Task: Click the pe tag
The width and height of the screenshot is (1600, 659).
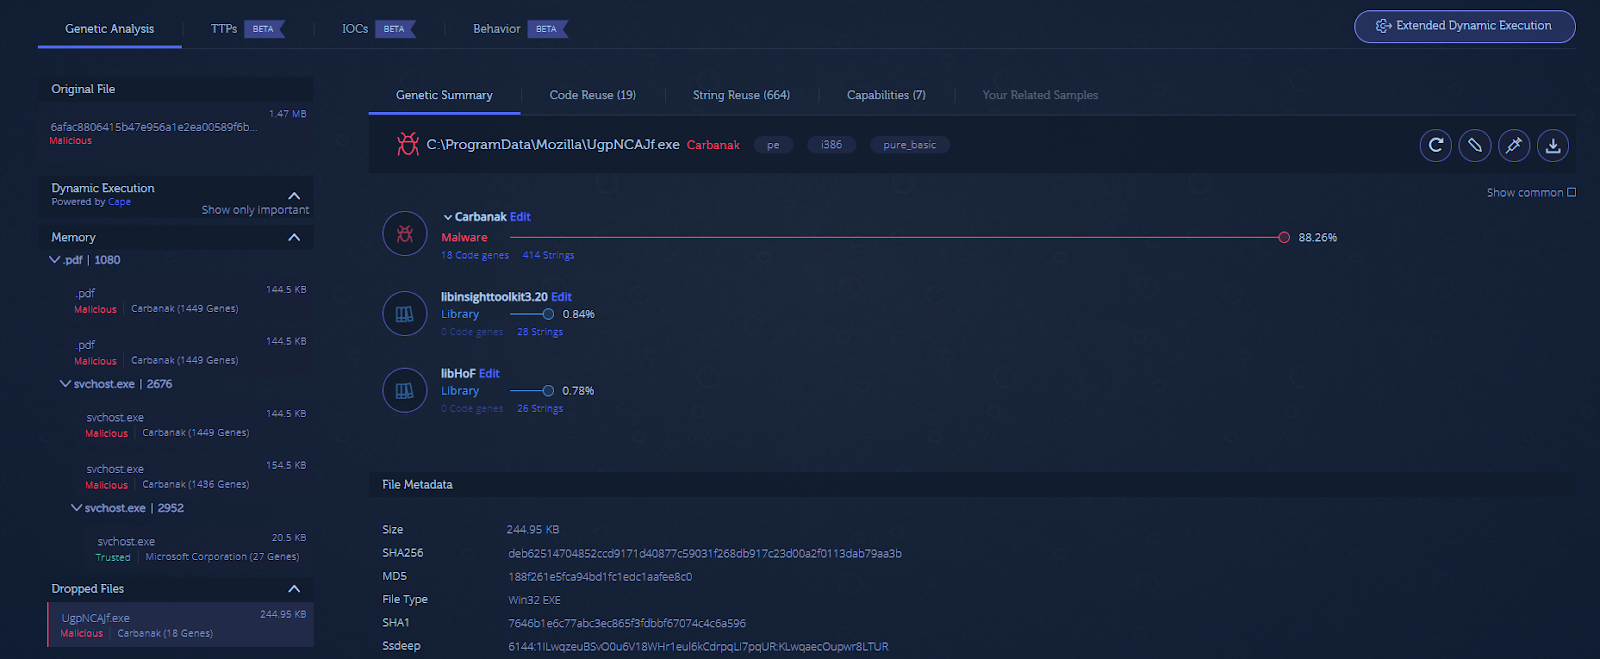Action: tap(773, 145)
